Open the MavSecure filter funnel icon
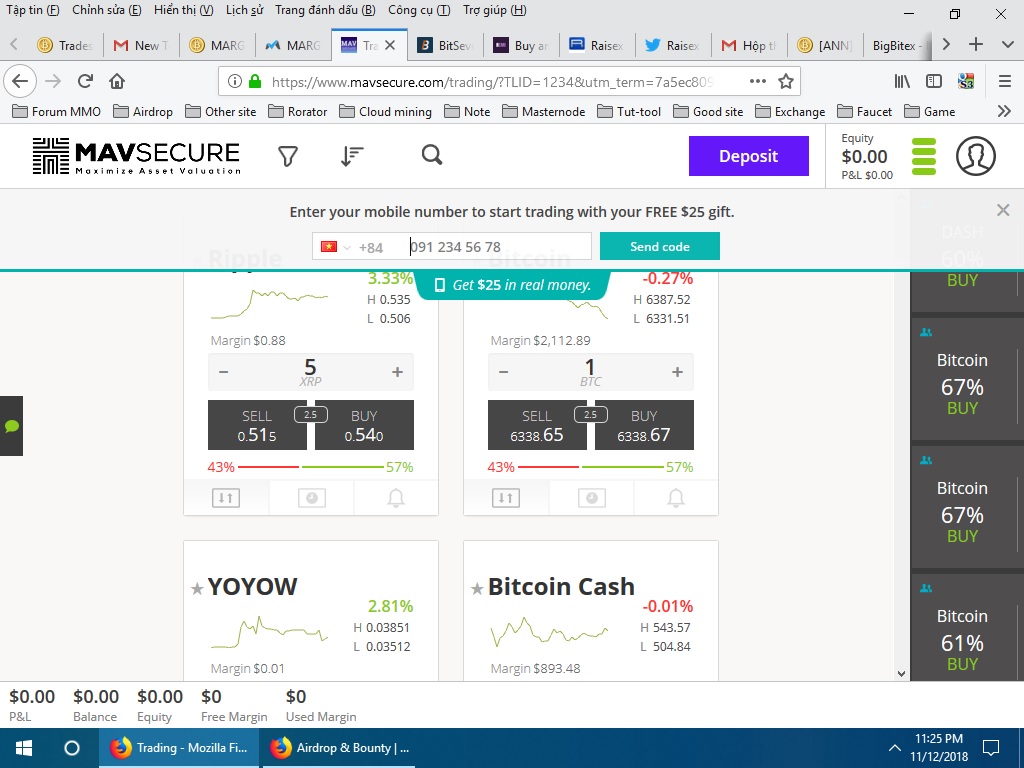This screenshot has height=768, width=1024. click(x=288, y=156)
